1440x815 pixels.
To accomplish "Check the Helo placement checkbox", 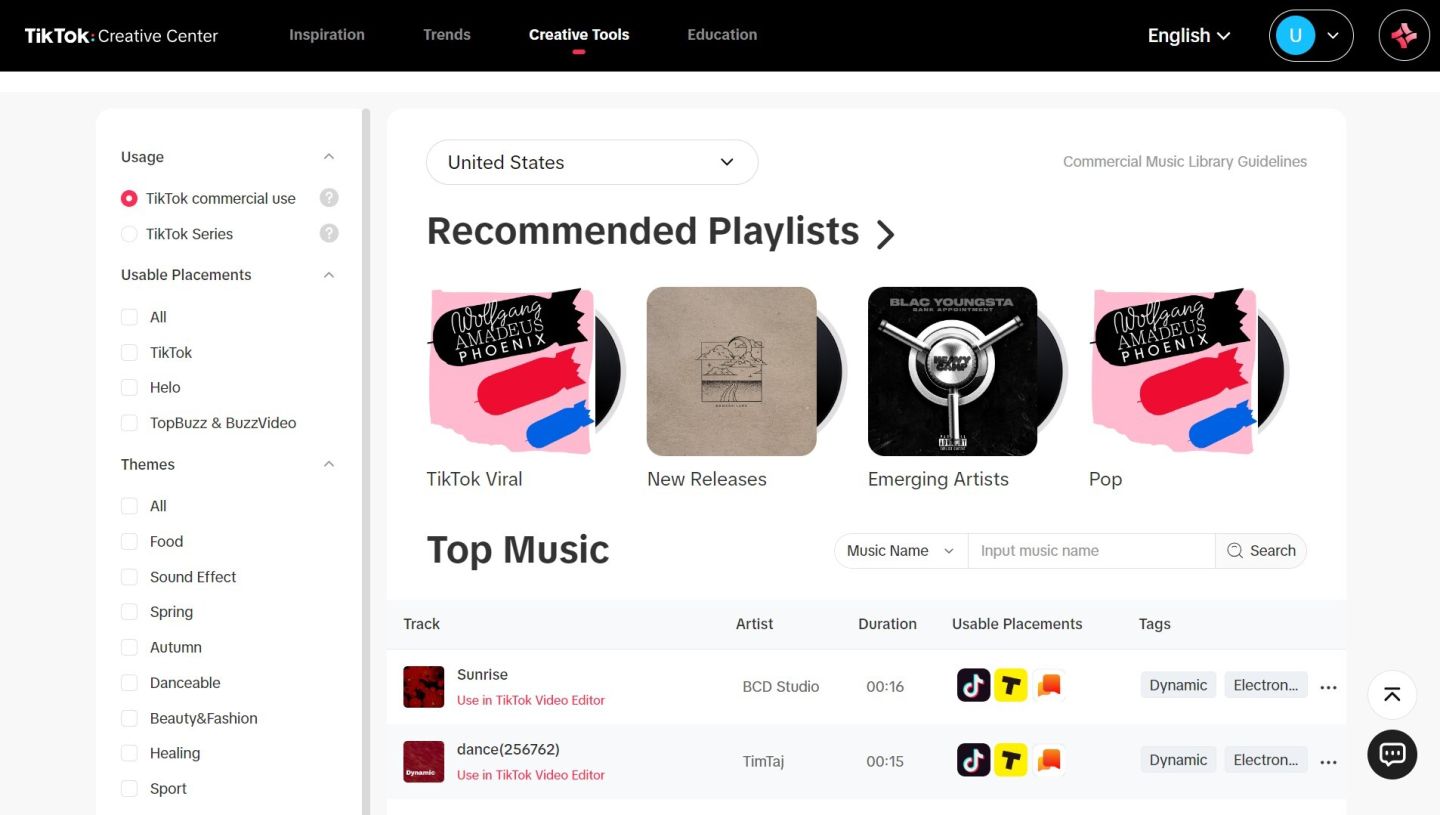I will [x=129, y=387].
